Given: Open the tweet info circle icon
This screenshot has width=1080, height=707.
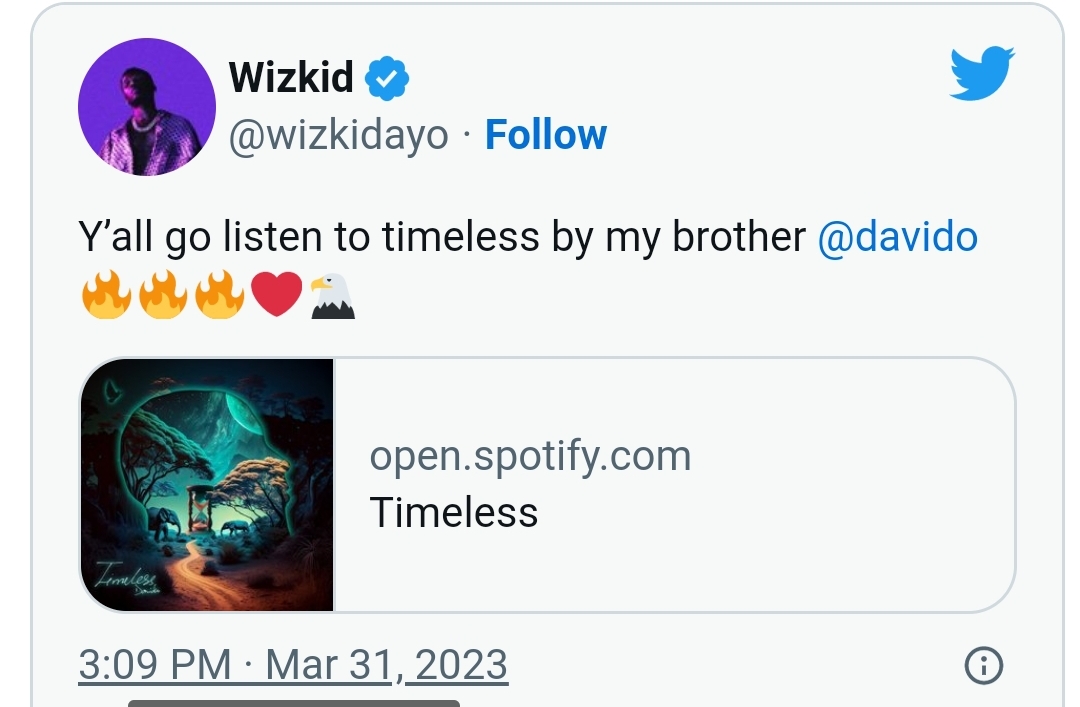Looking at the screenshot, I should pyautogui.click(x=984, y=666).
